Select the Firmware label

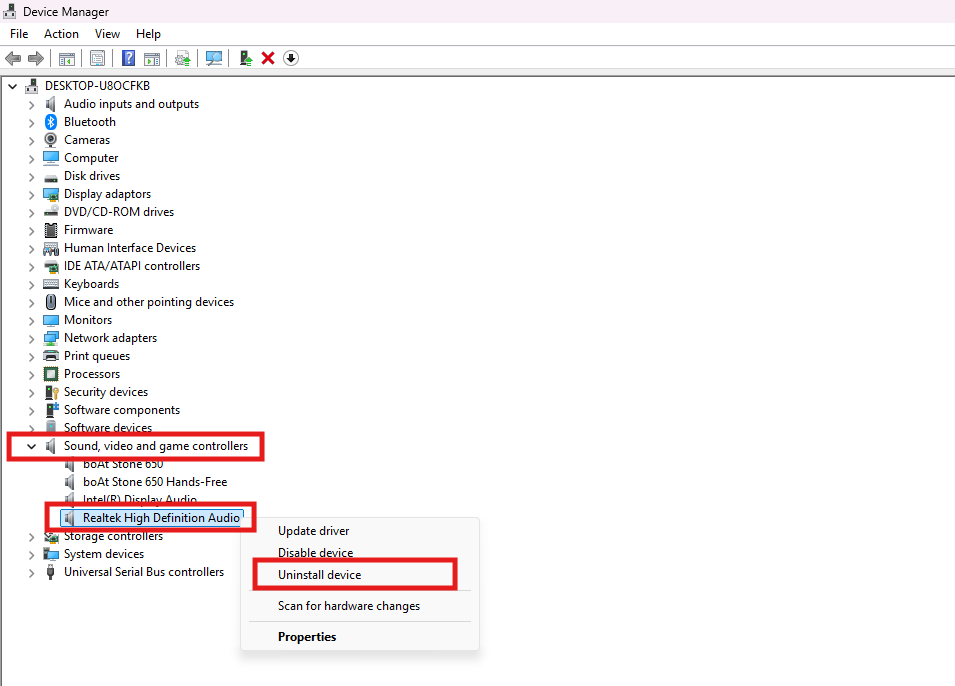tap(88, 230)
